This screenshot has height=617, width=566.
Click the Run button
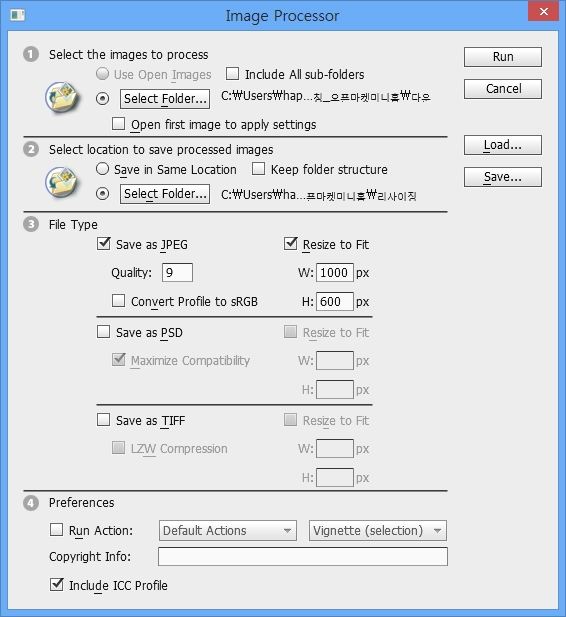(503, 57)
